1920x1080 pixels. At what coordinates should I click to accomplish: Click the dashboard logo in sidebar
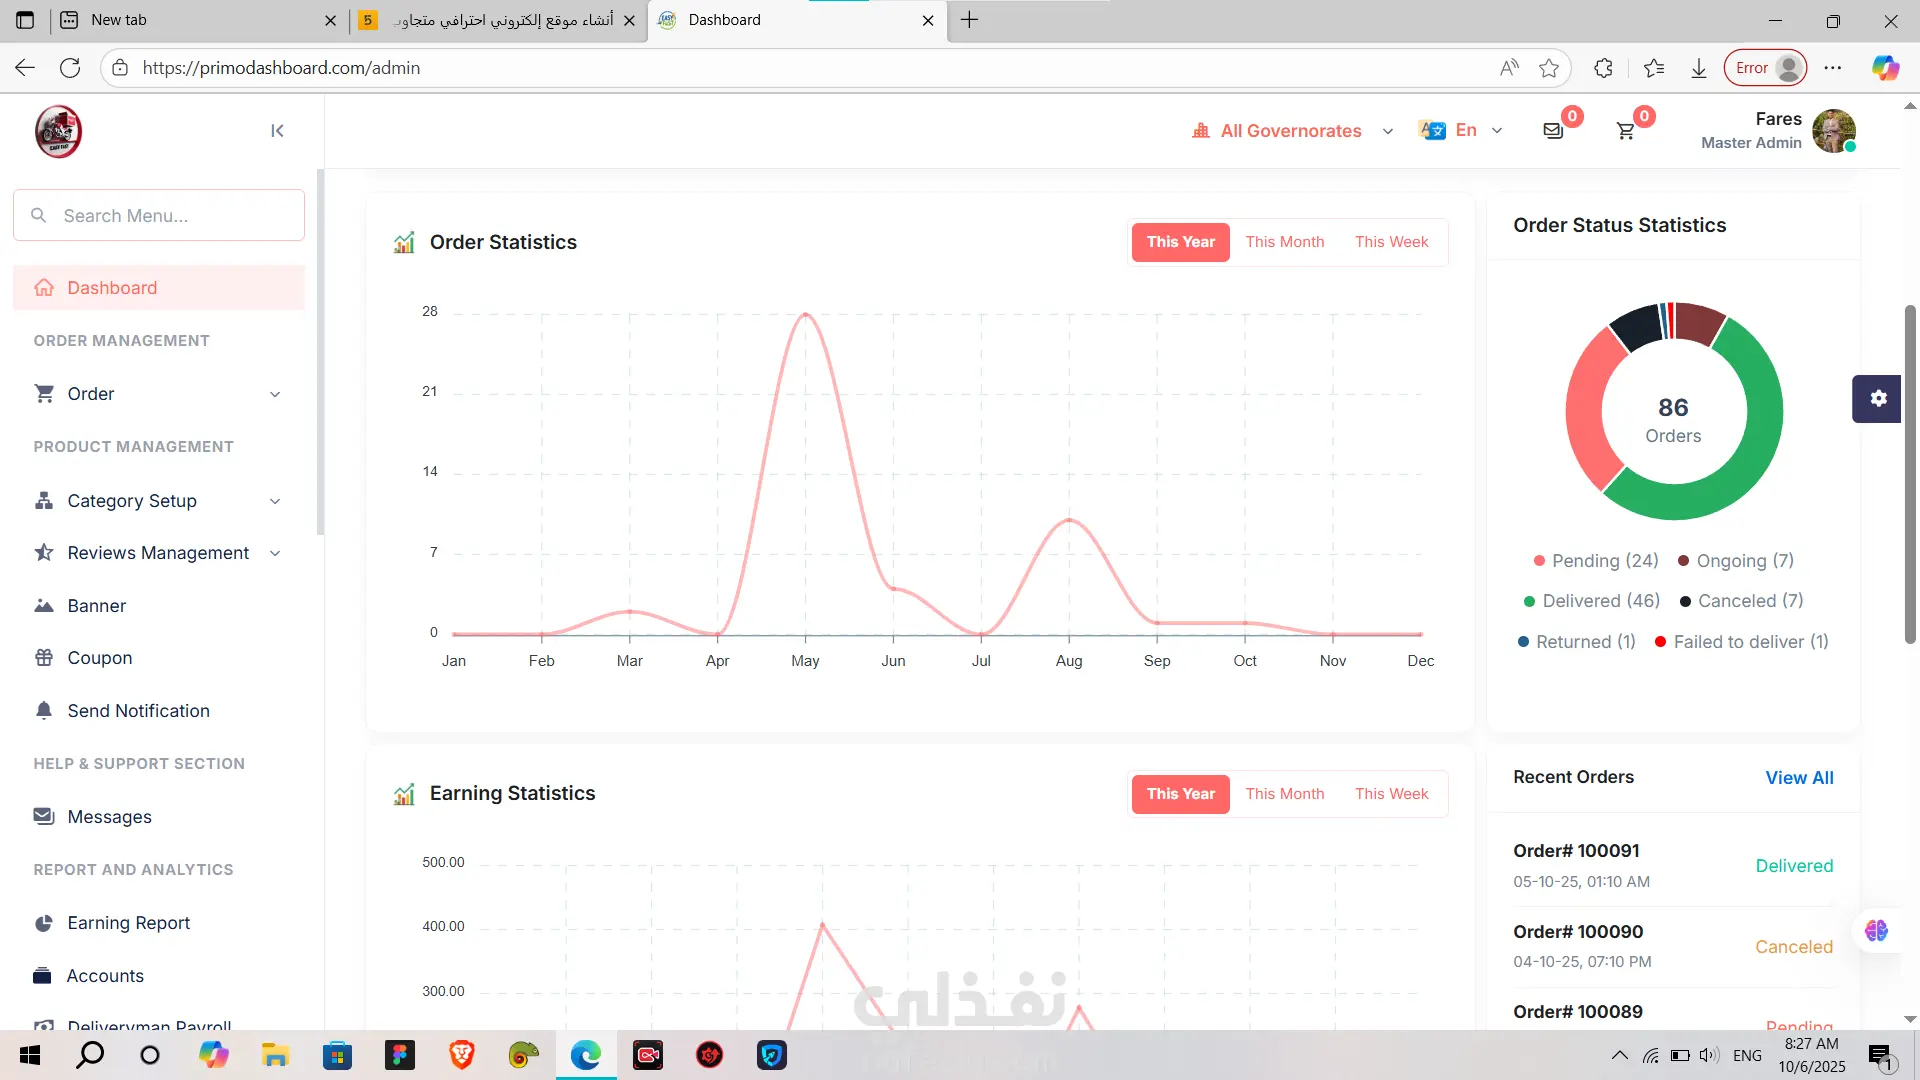point(58,131)
